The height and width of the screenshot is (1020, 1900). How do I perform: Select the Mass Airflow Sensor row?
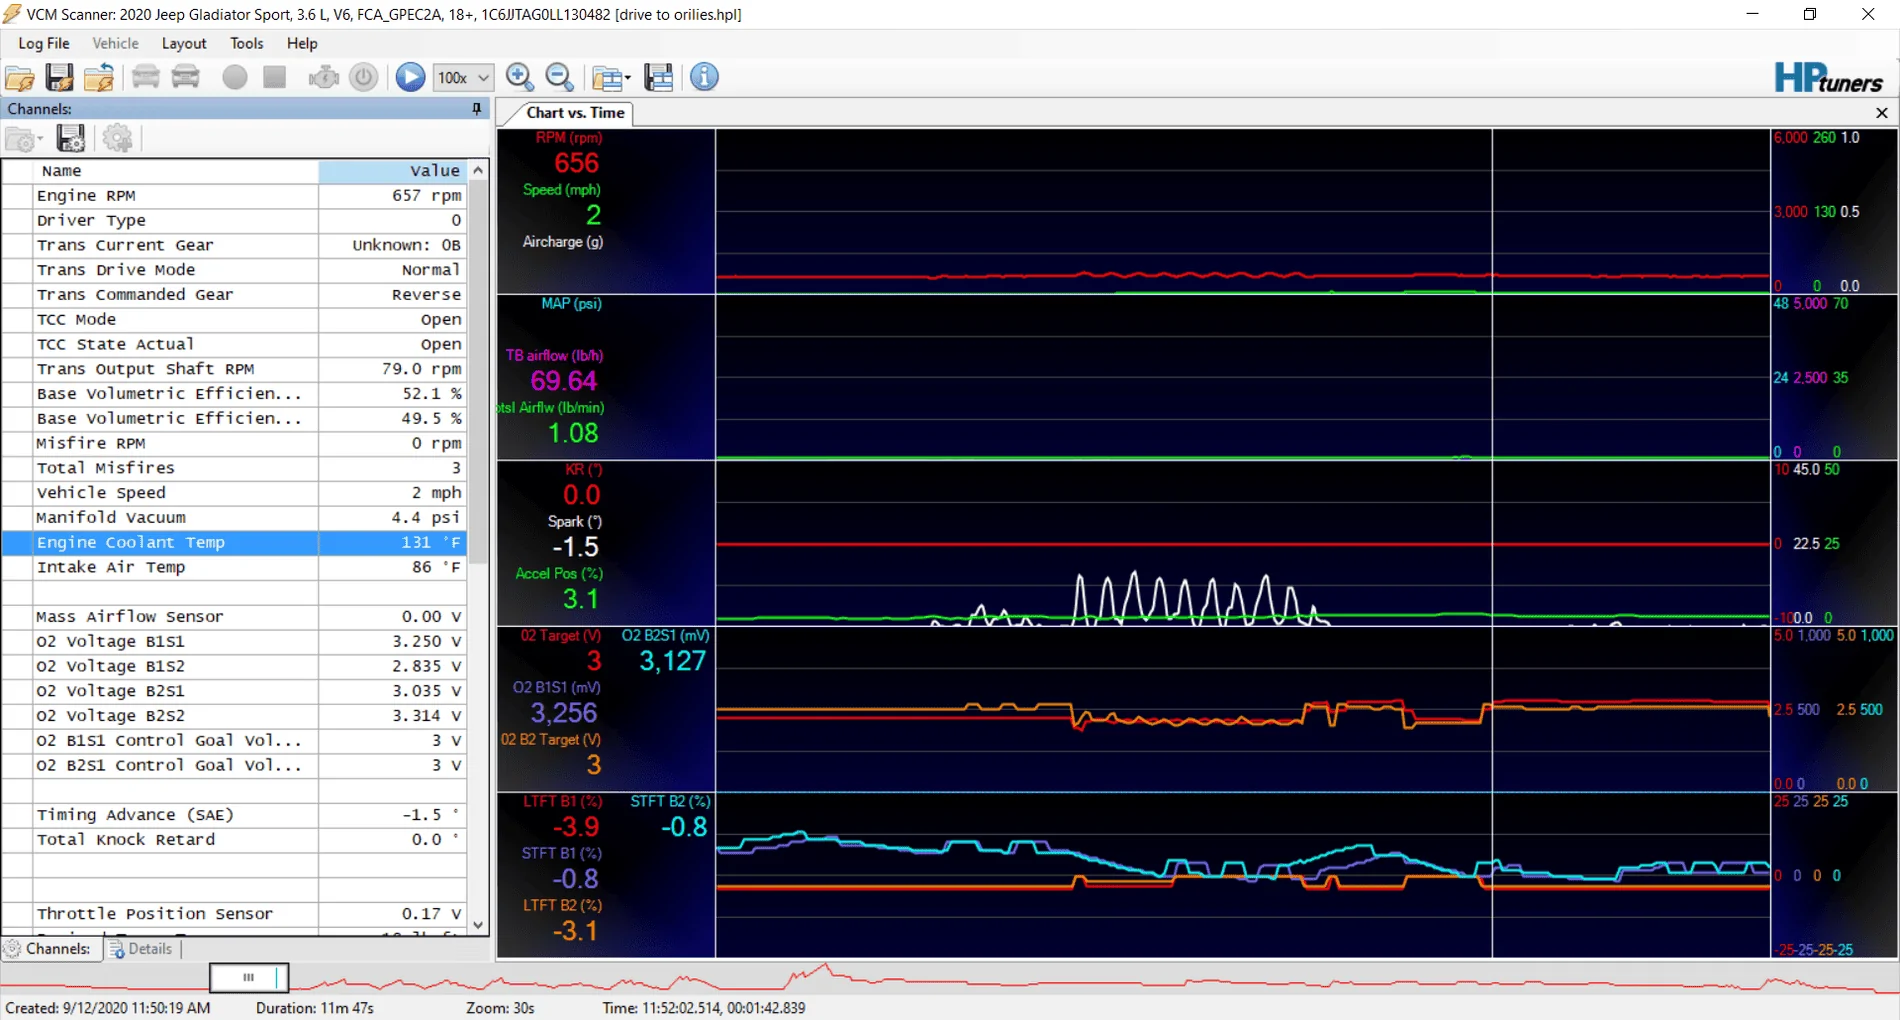click(235, 617)
